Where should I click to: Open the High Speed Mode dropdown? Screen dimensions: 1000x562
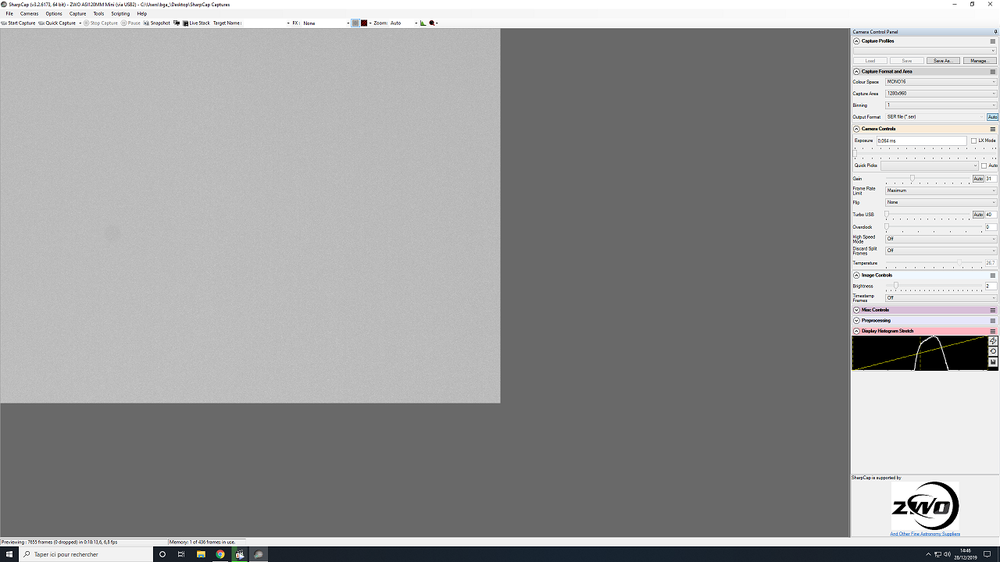click(941, 239)
